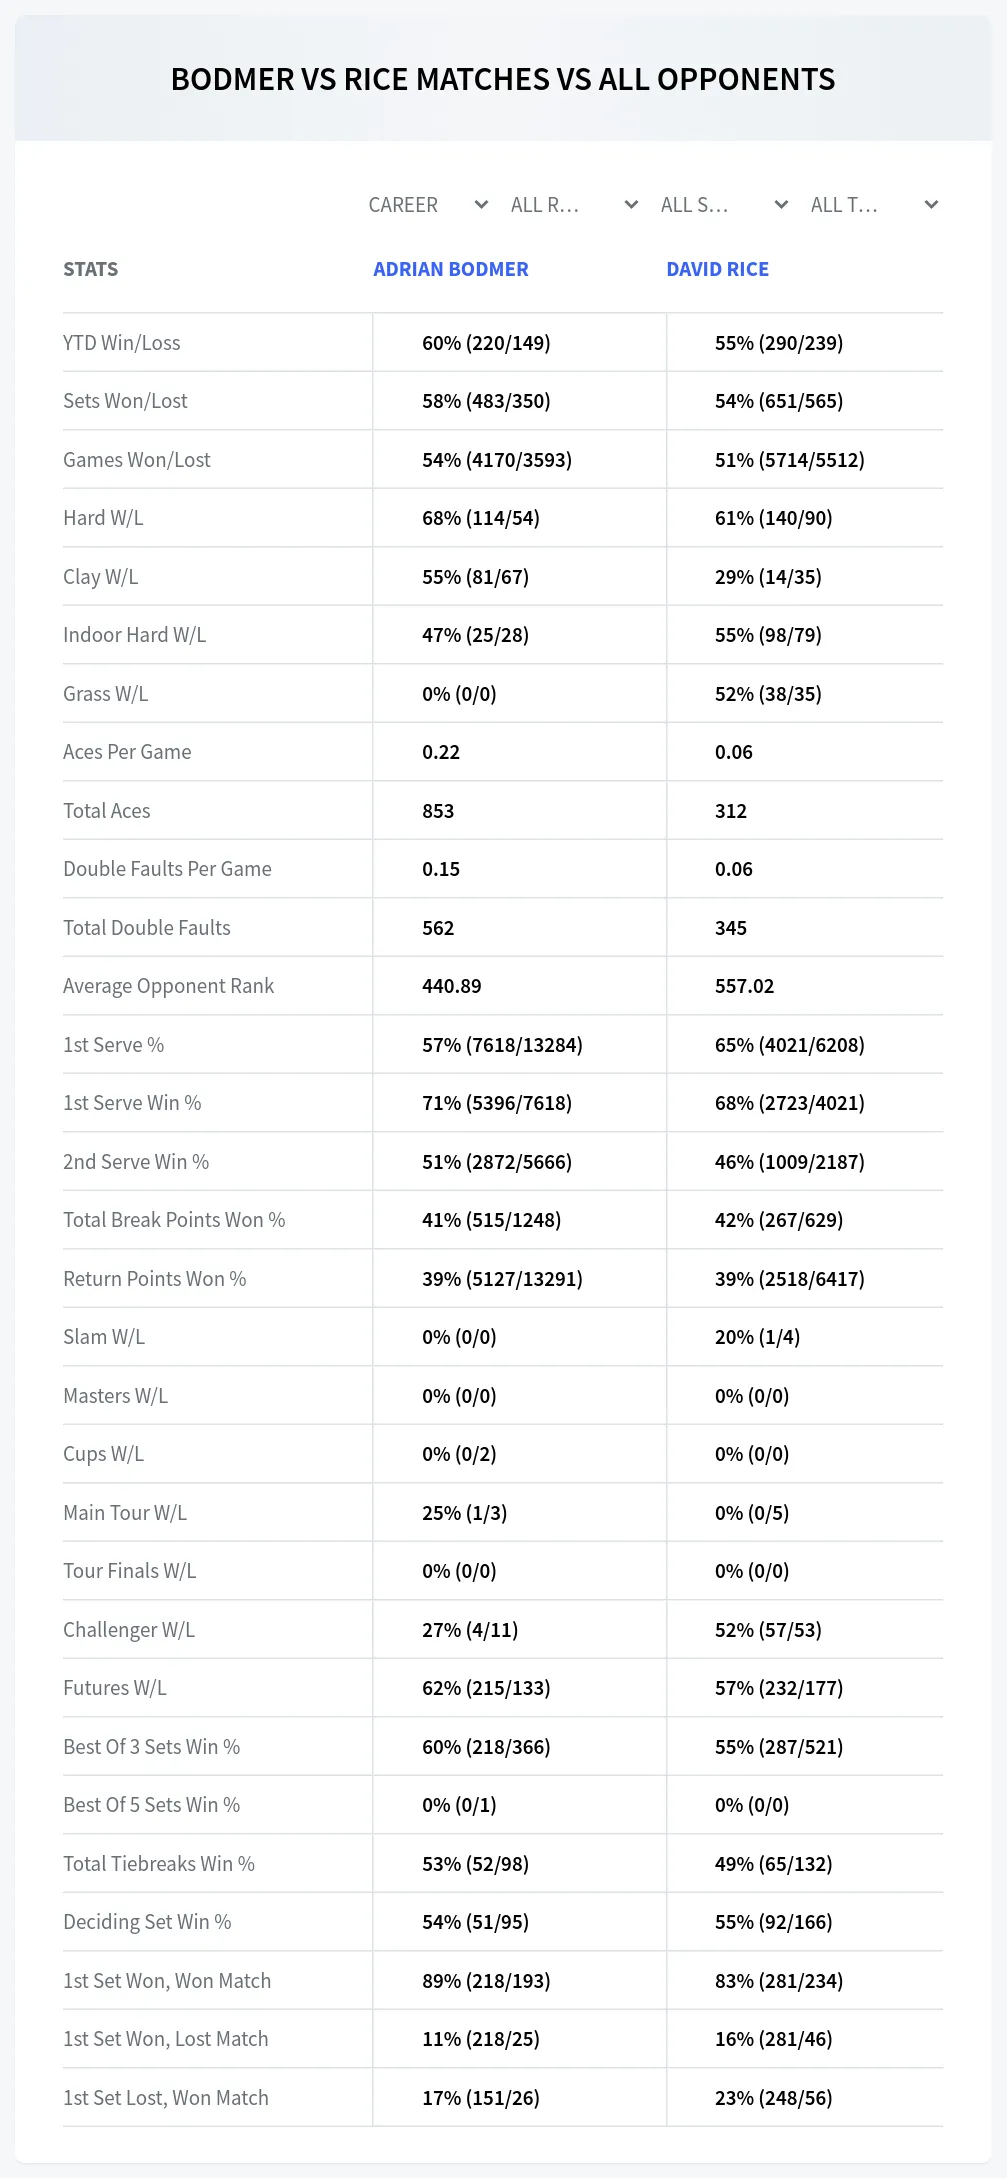Click Bodmer's Hard W/L value 68% (114/54)
Image resolution: width=1007 pixels, height=2178 pixels.
tap(481, 518)
